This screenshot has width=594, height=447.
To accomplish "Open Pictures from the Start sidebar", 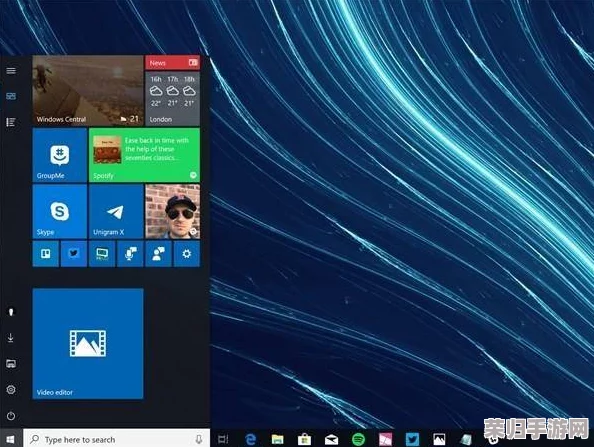I will click(11, 364).
